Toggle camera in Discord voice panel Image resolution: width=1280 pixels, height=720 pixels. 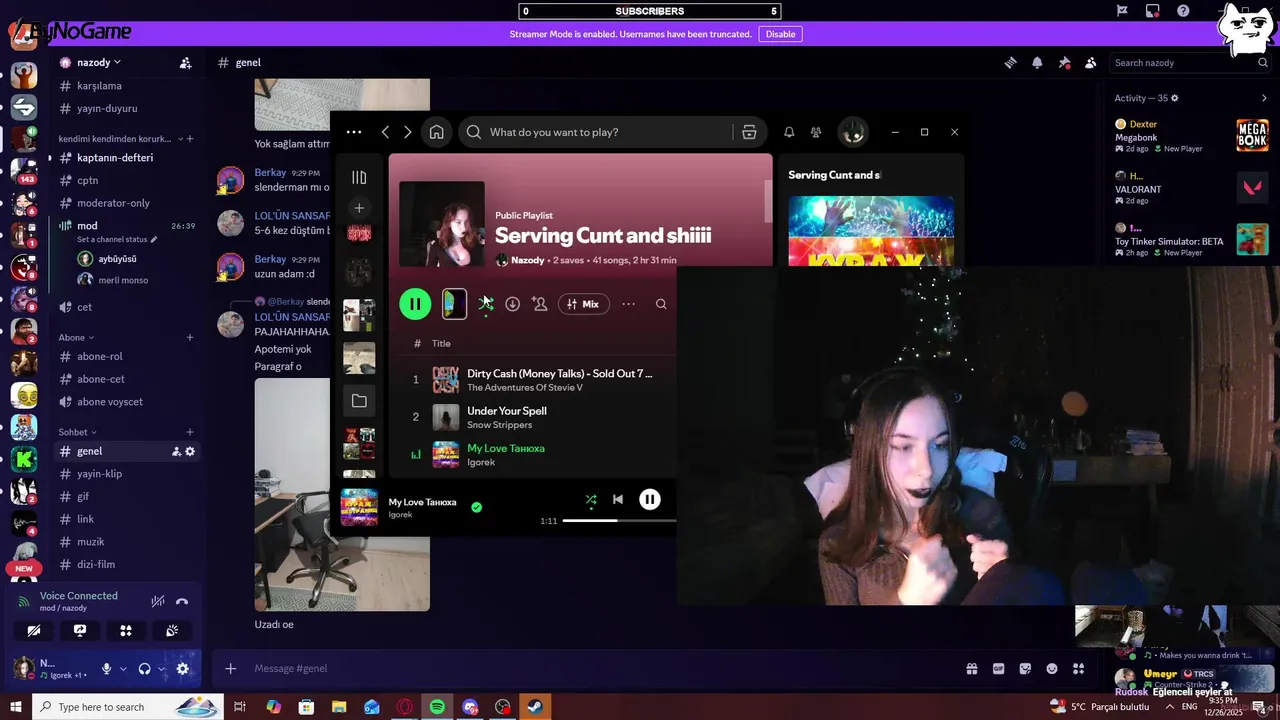[x=34, y=631]
